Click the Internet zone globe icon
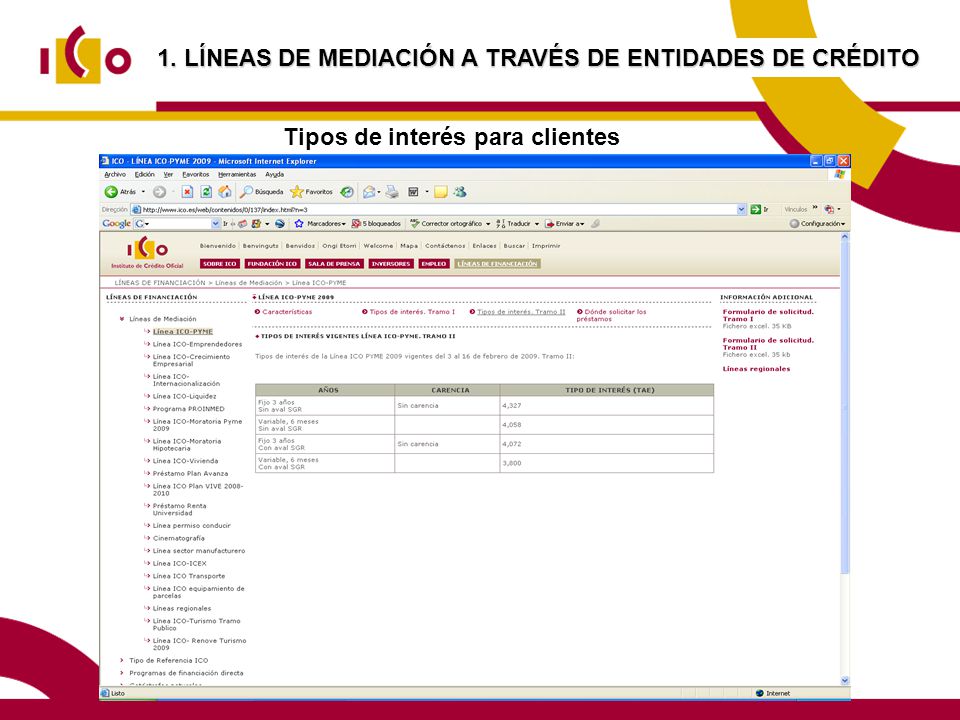960x720 pixels. [x=760, y=693]
